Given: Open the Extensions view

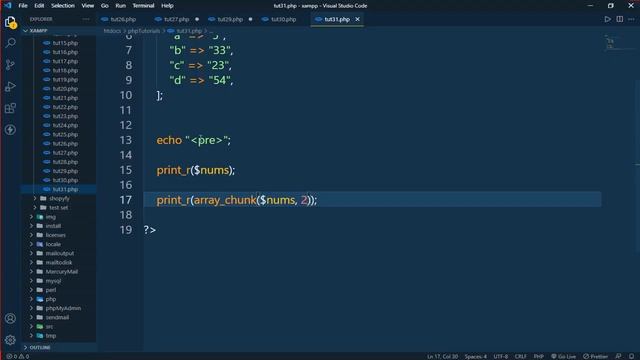Looking at the screenshot, I should [11, 108].
